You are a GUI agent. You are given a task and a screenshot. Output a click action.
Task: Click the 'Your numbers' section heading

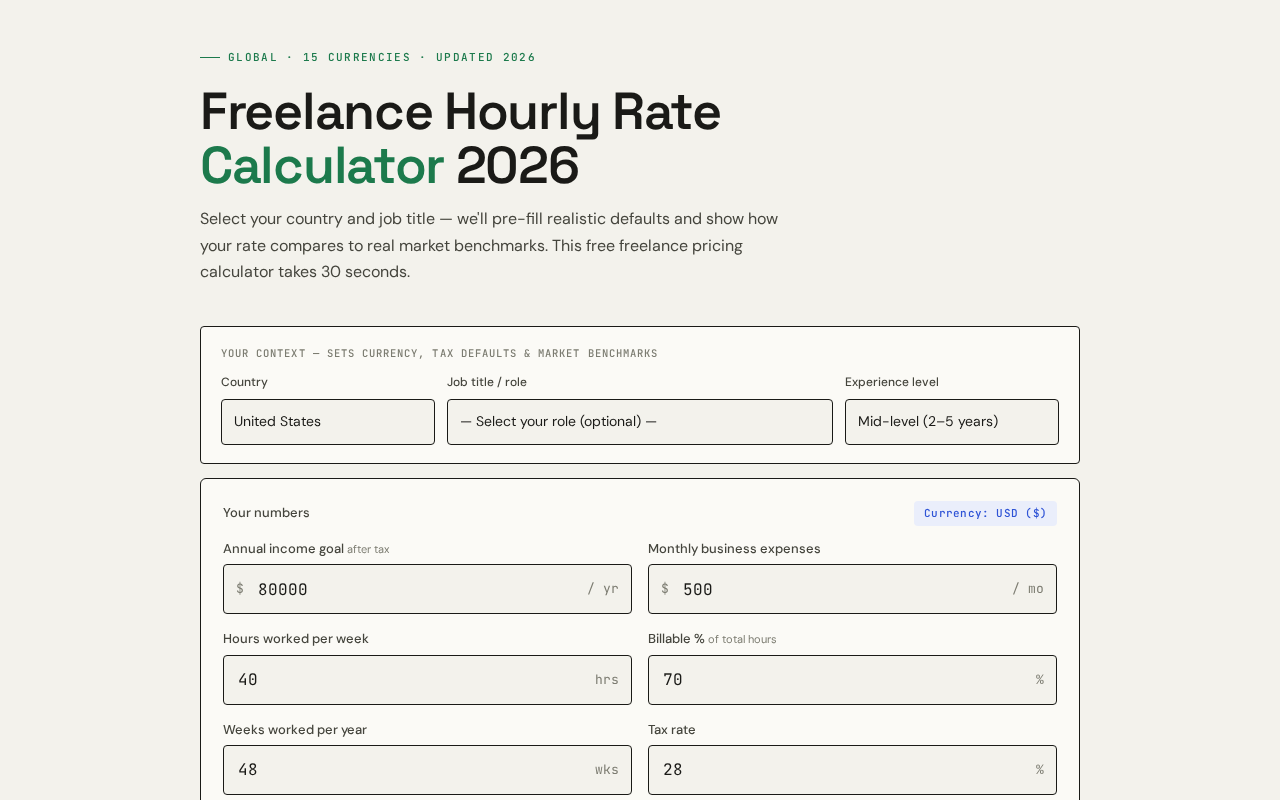(x=266, y=513)
